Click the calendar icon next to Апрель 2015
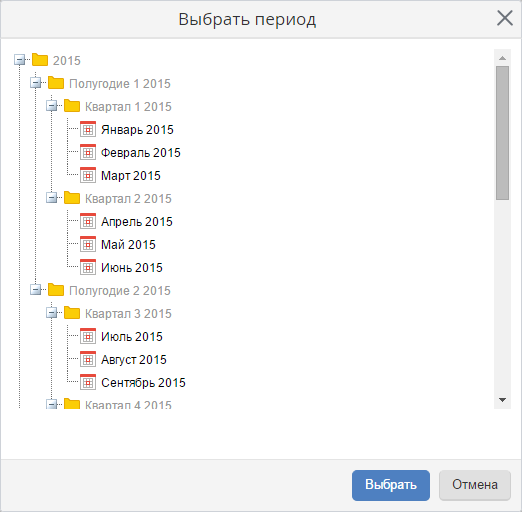The image size is (522, 512). click(x=88, y=221)
